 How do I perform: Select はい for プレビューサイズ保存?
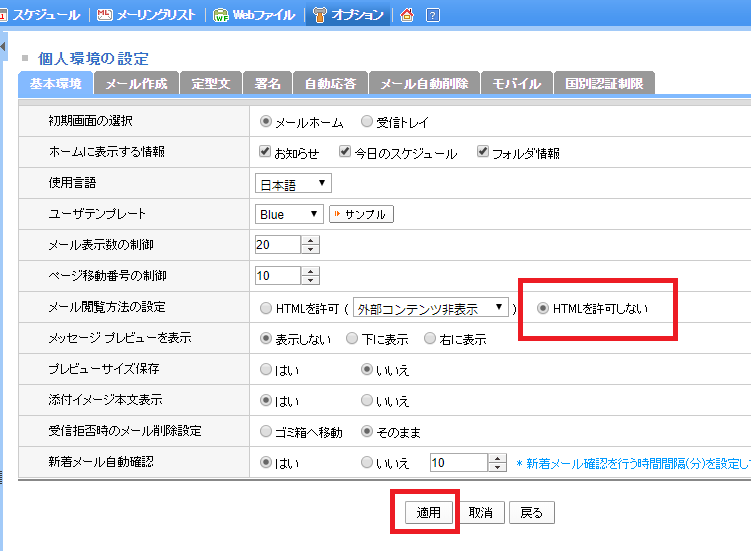click(266, 369)
